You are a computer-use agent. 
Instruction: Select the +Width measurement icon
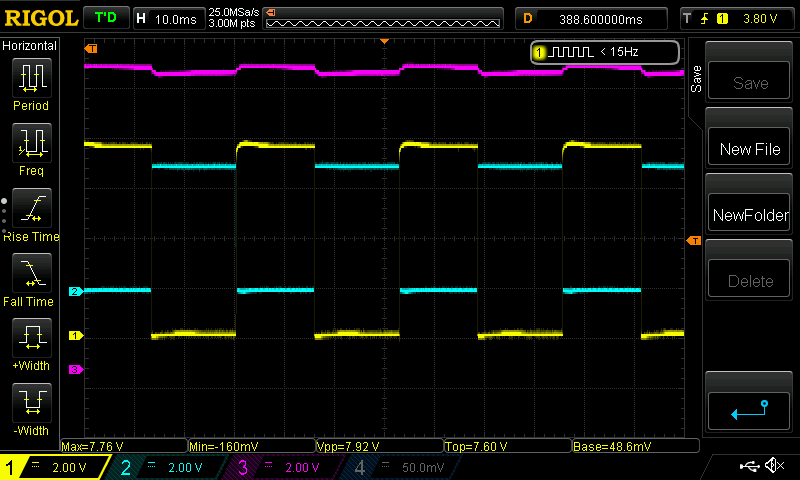point(32,338)
